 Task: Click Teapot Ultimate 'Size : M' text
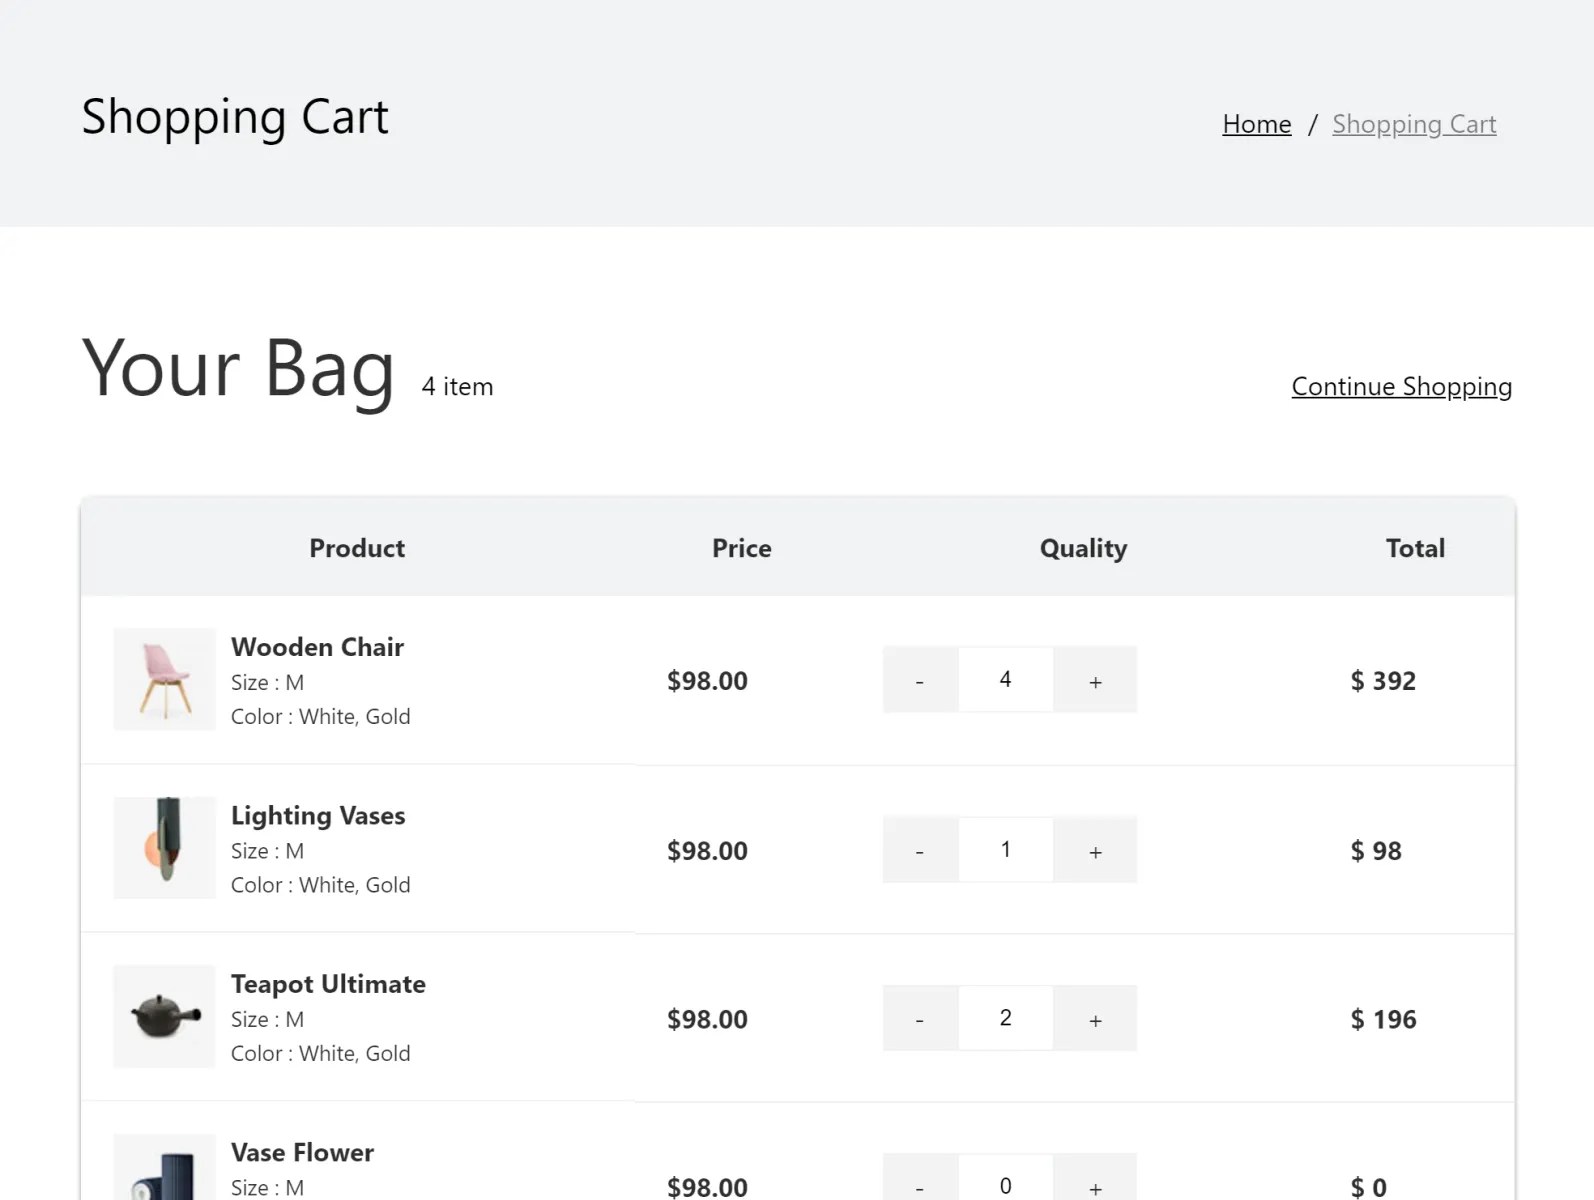(267, 1019)
